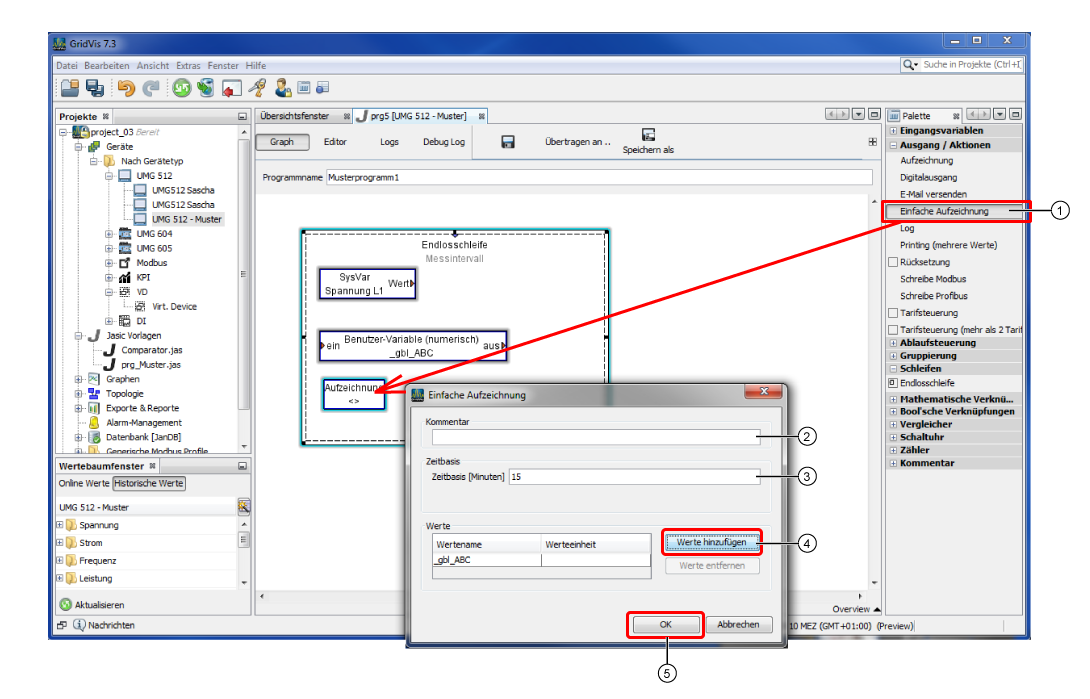
Task: Click the floppy disk save icon
Action: click(507, 142)
